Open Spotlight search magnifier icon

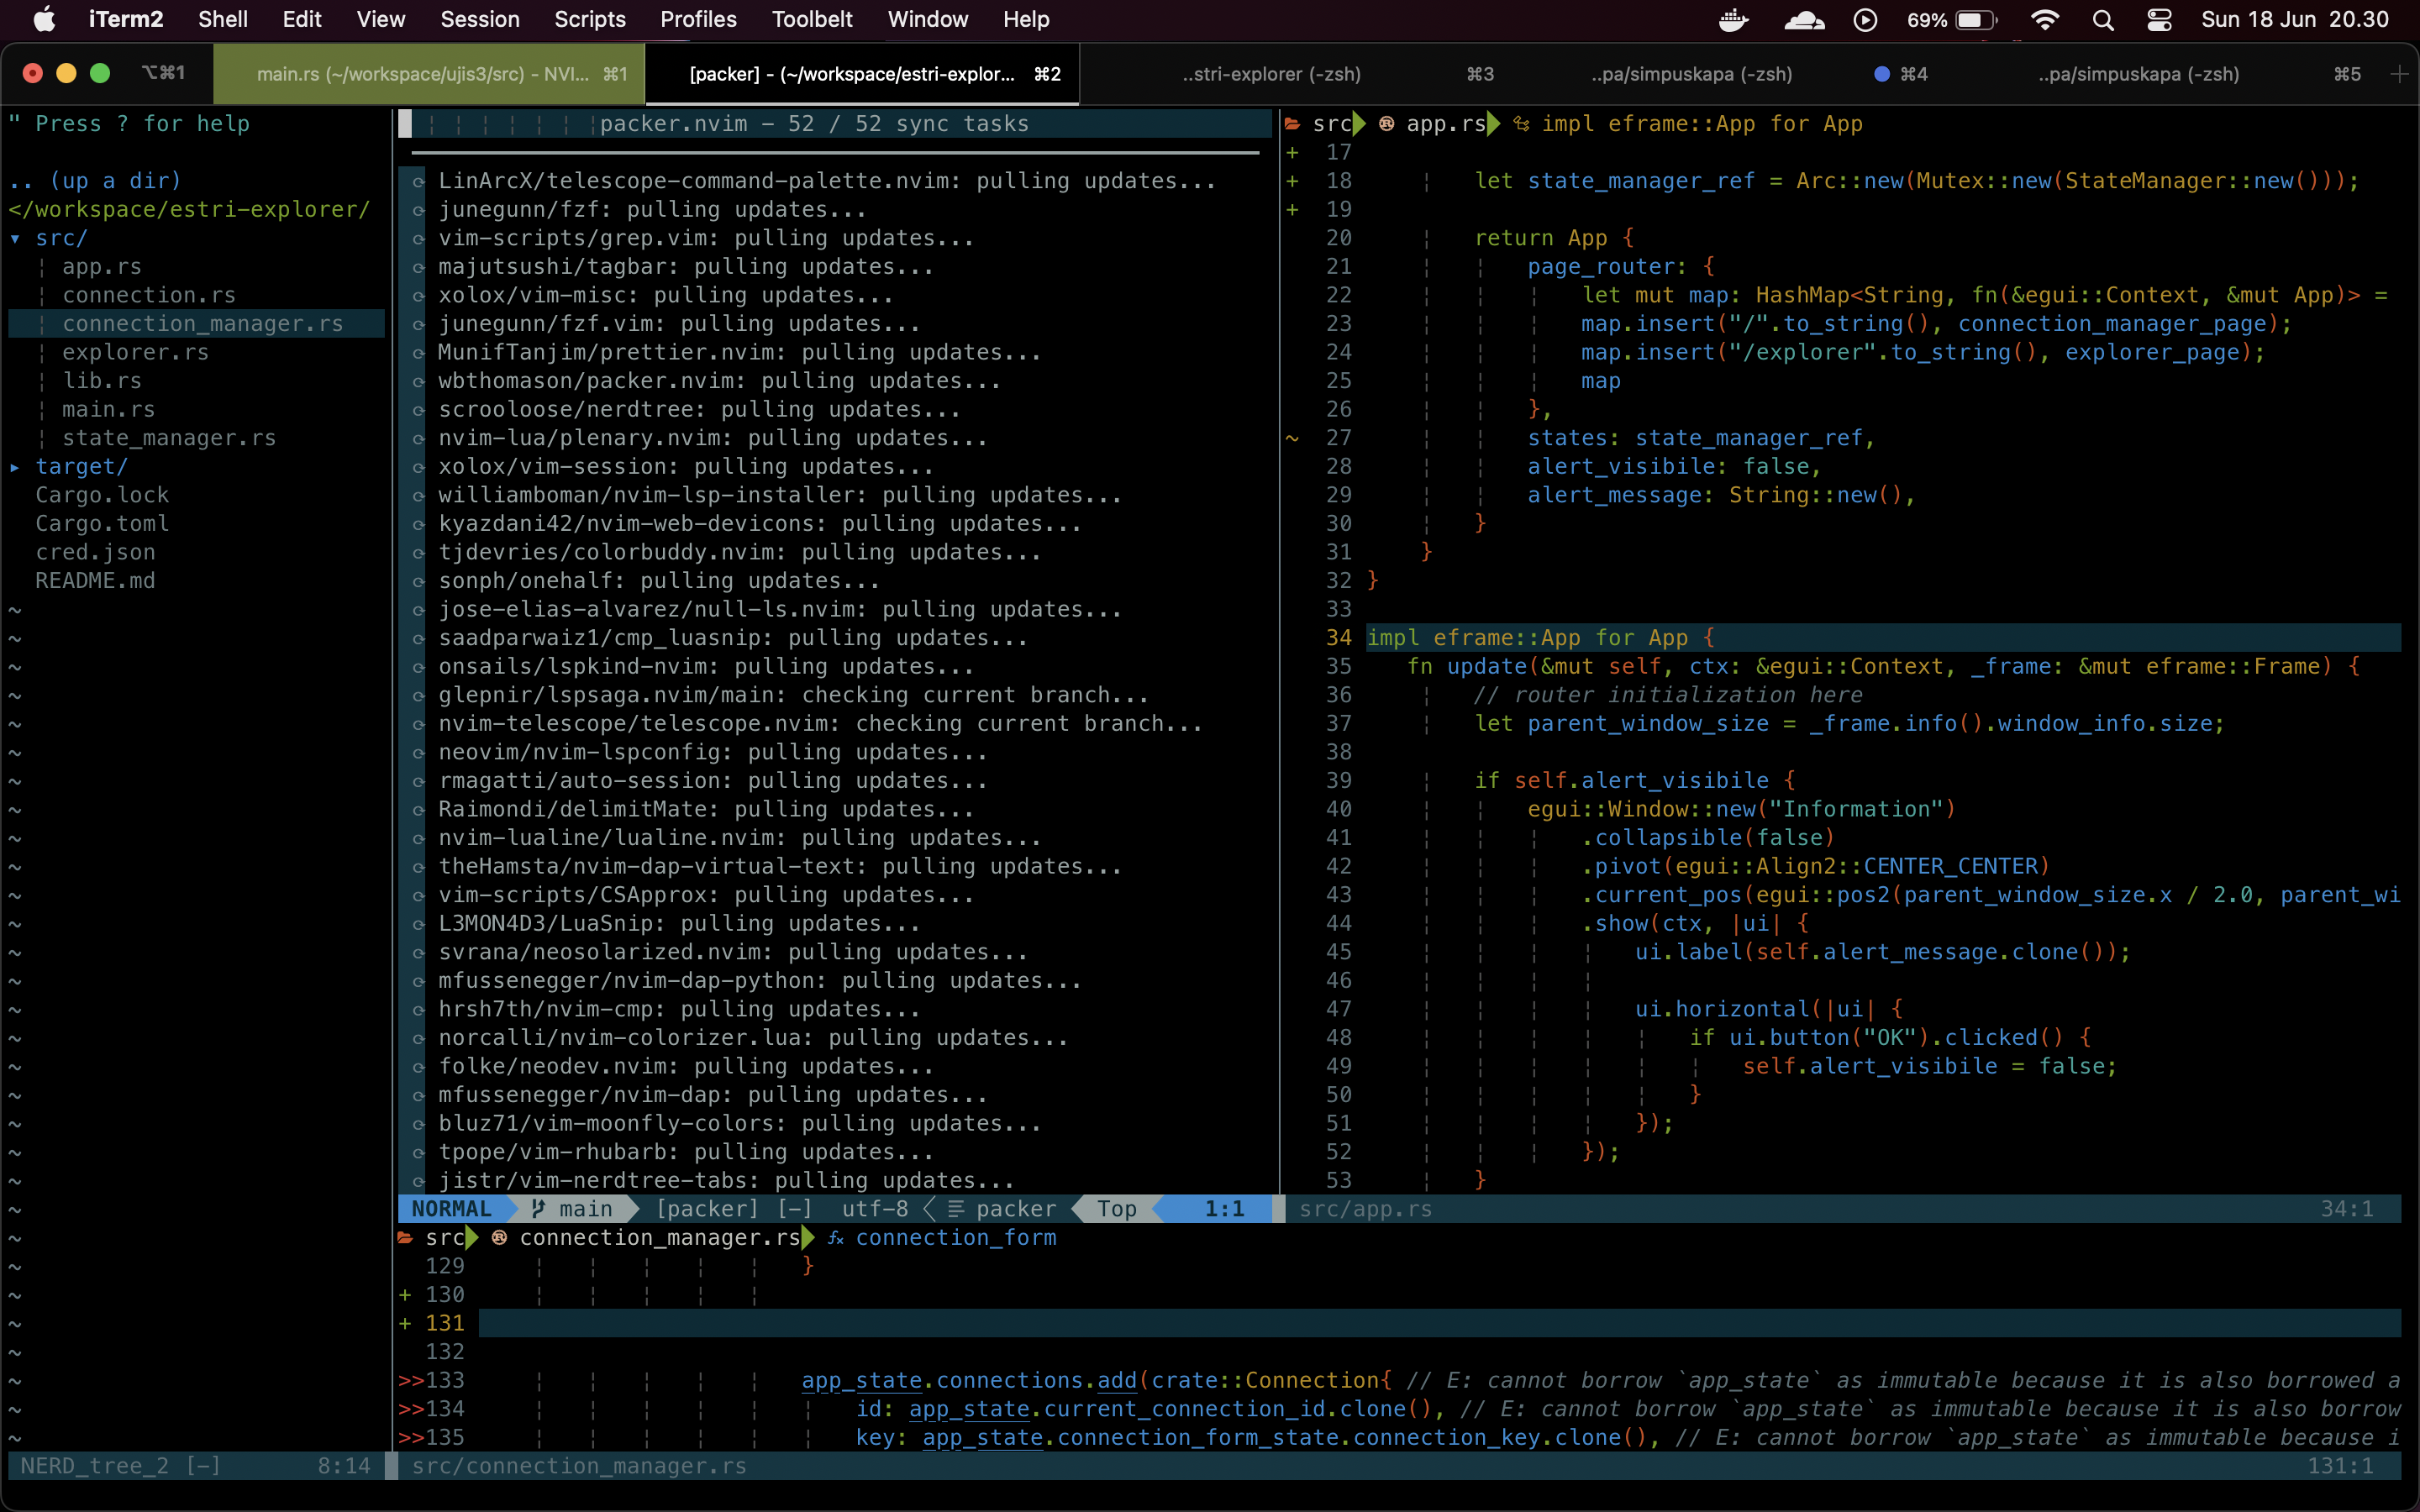coord(2102,20)
